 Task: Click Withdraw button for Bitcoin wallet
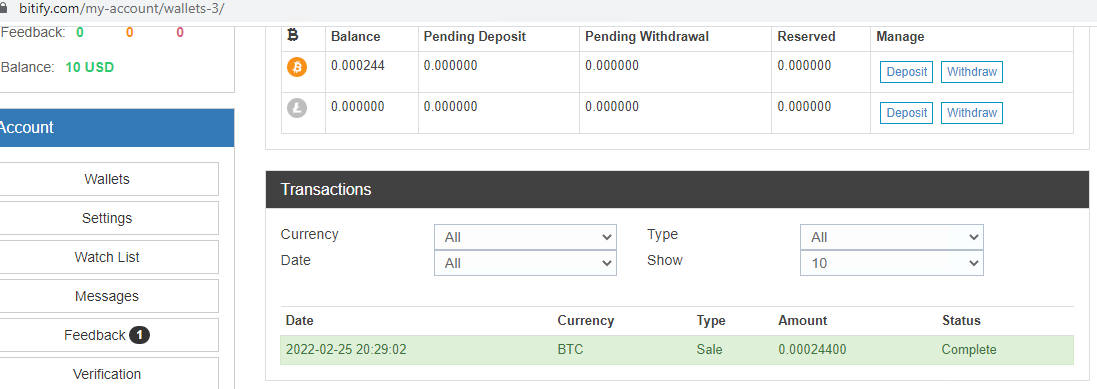coord(972,72)
